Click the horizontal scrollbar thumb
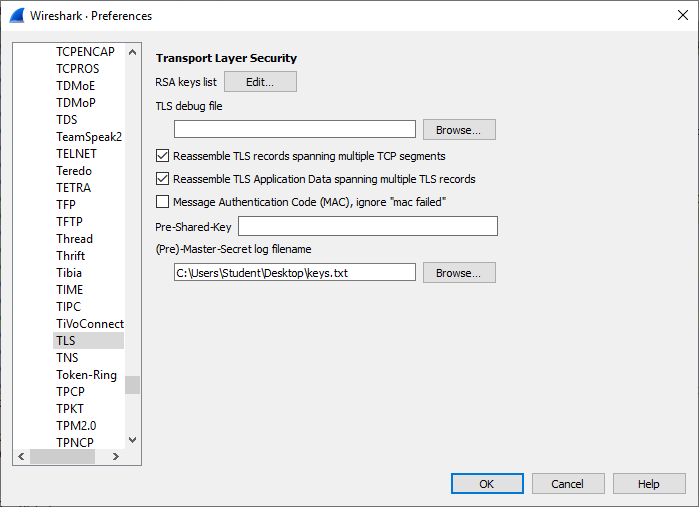Screen dimensions: 699x507 pos(62,456)
